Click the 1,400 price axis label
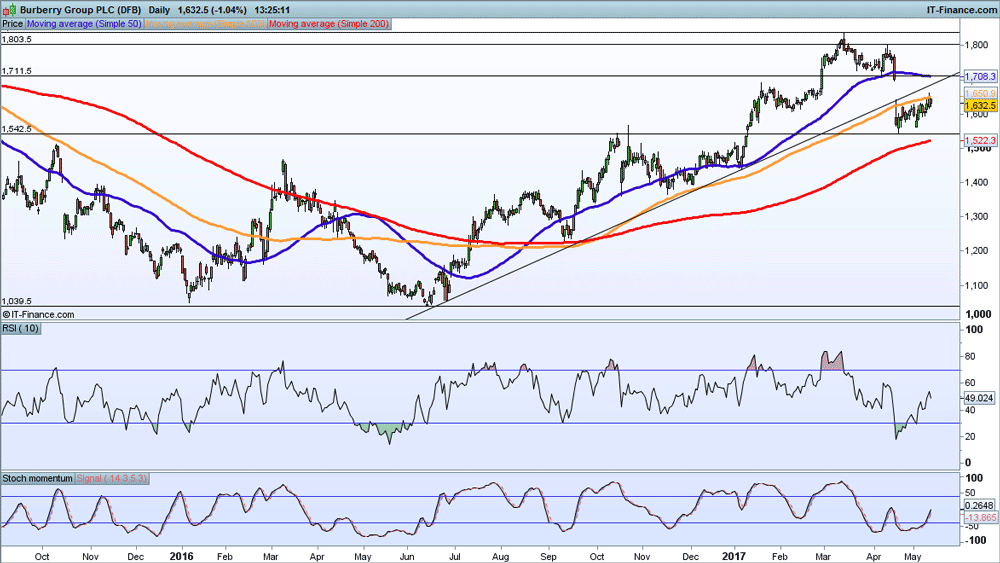 coord(977,182)
